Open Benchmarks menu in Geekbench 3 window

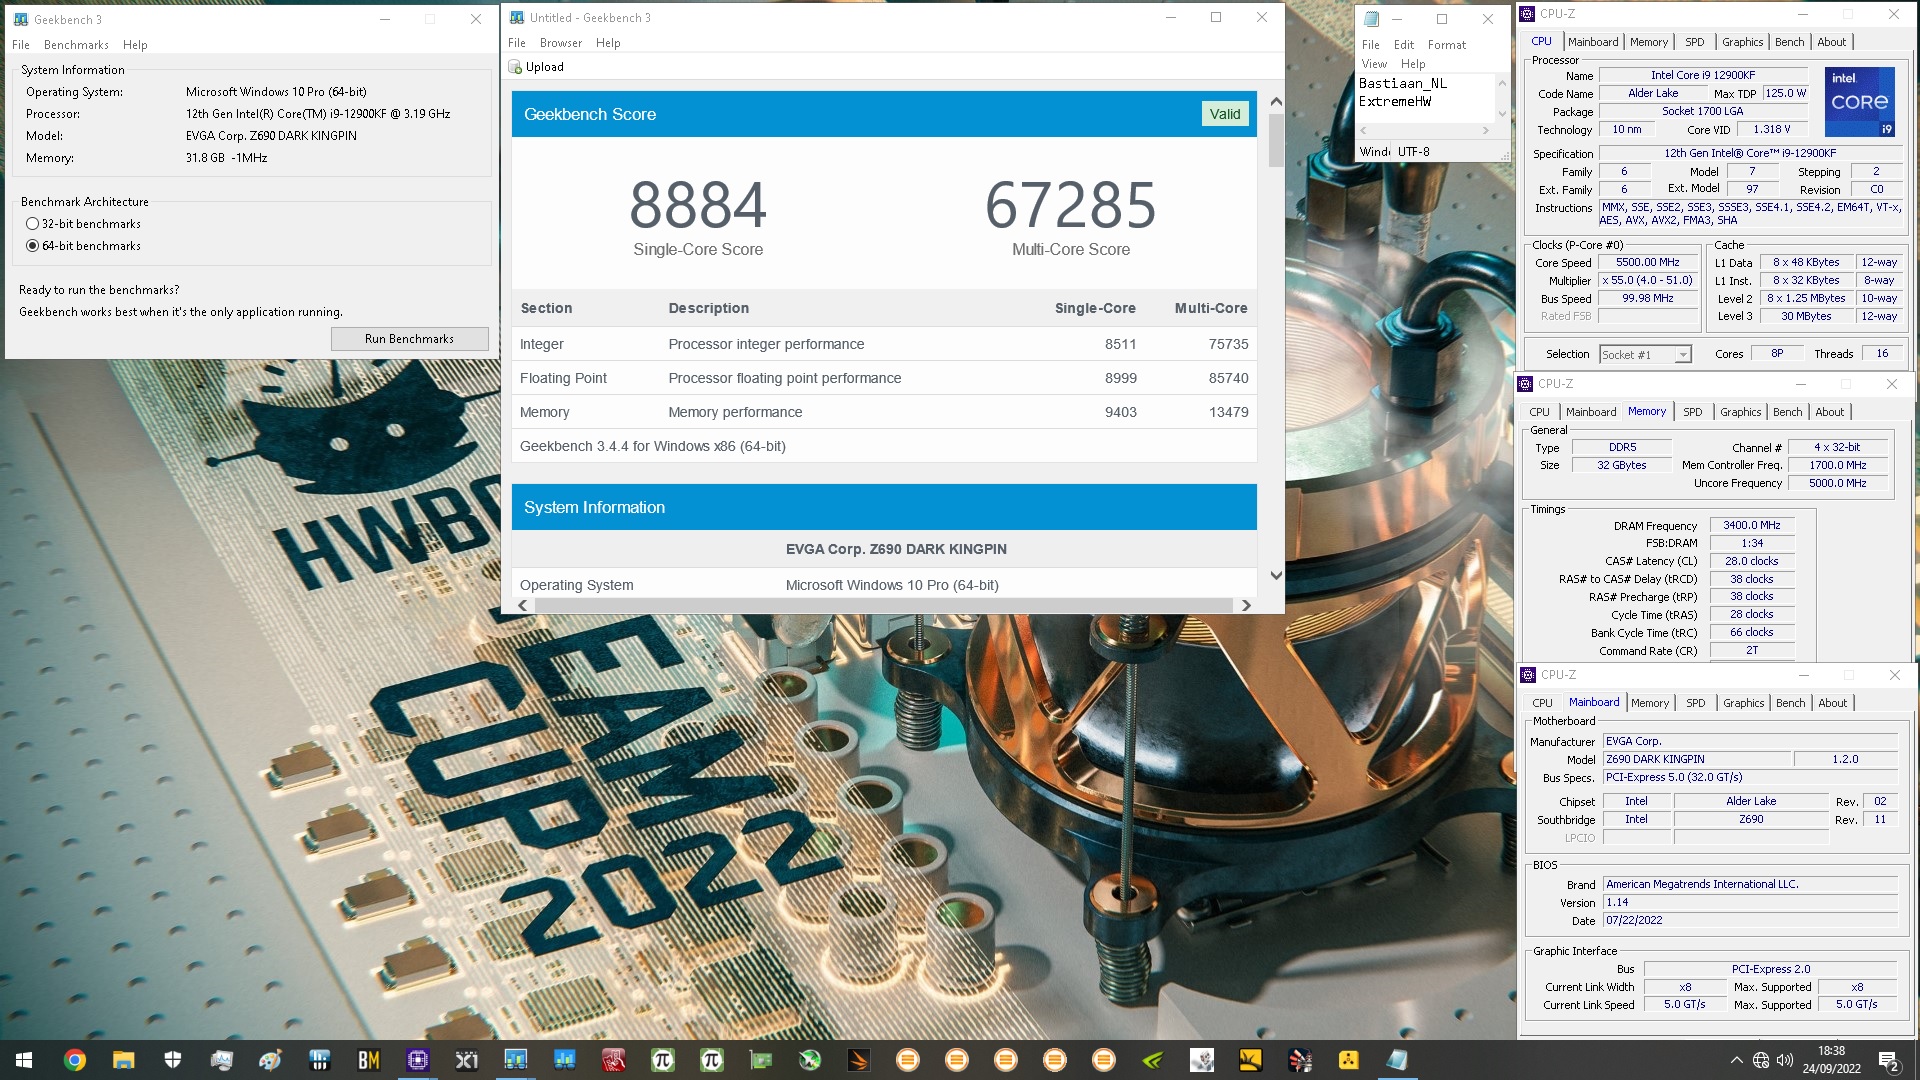point(76,45)
